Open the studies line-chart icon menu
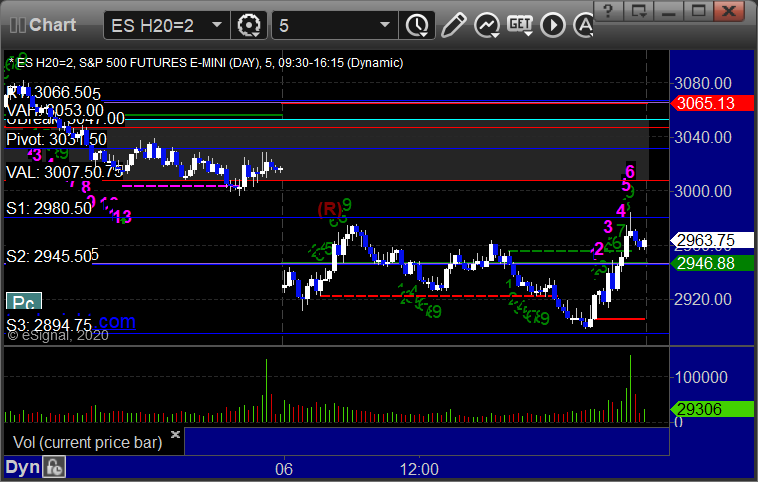 (487, 26)
